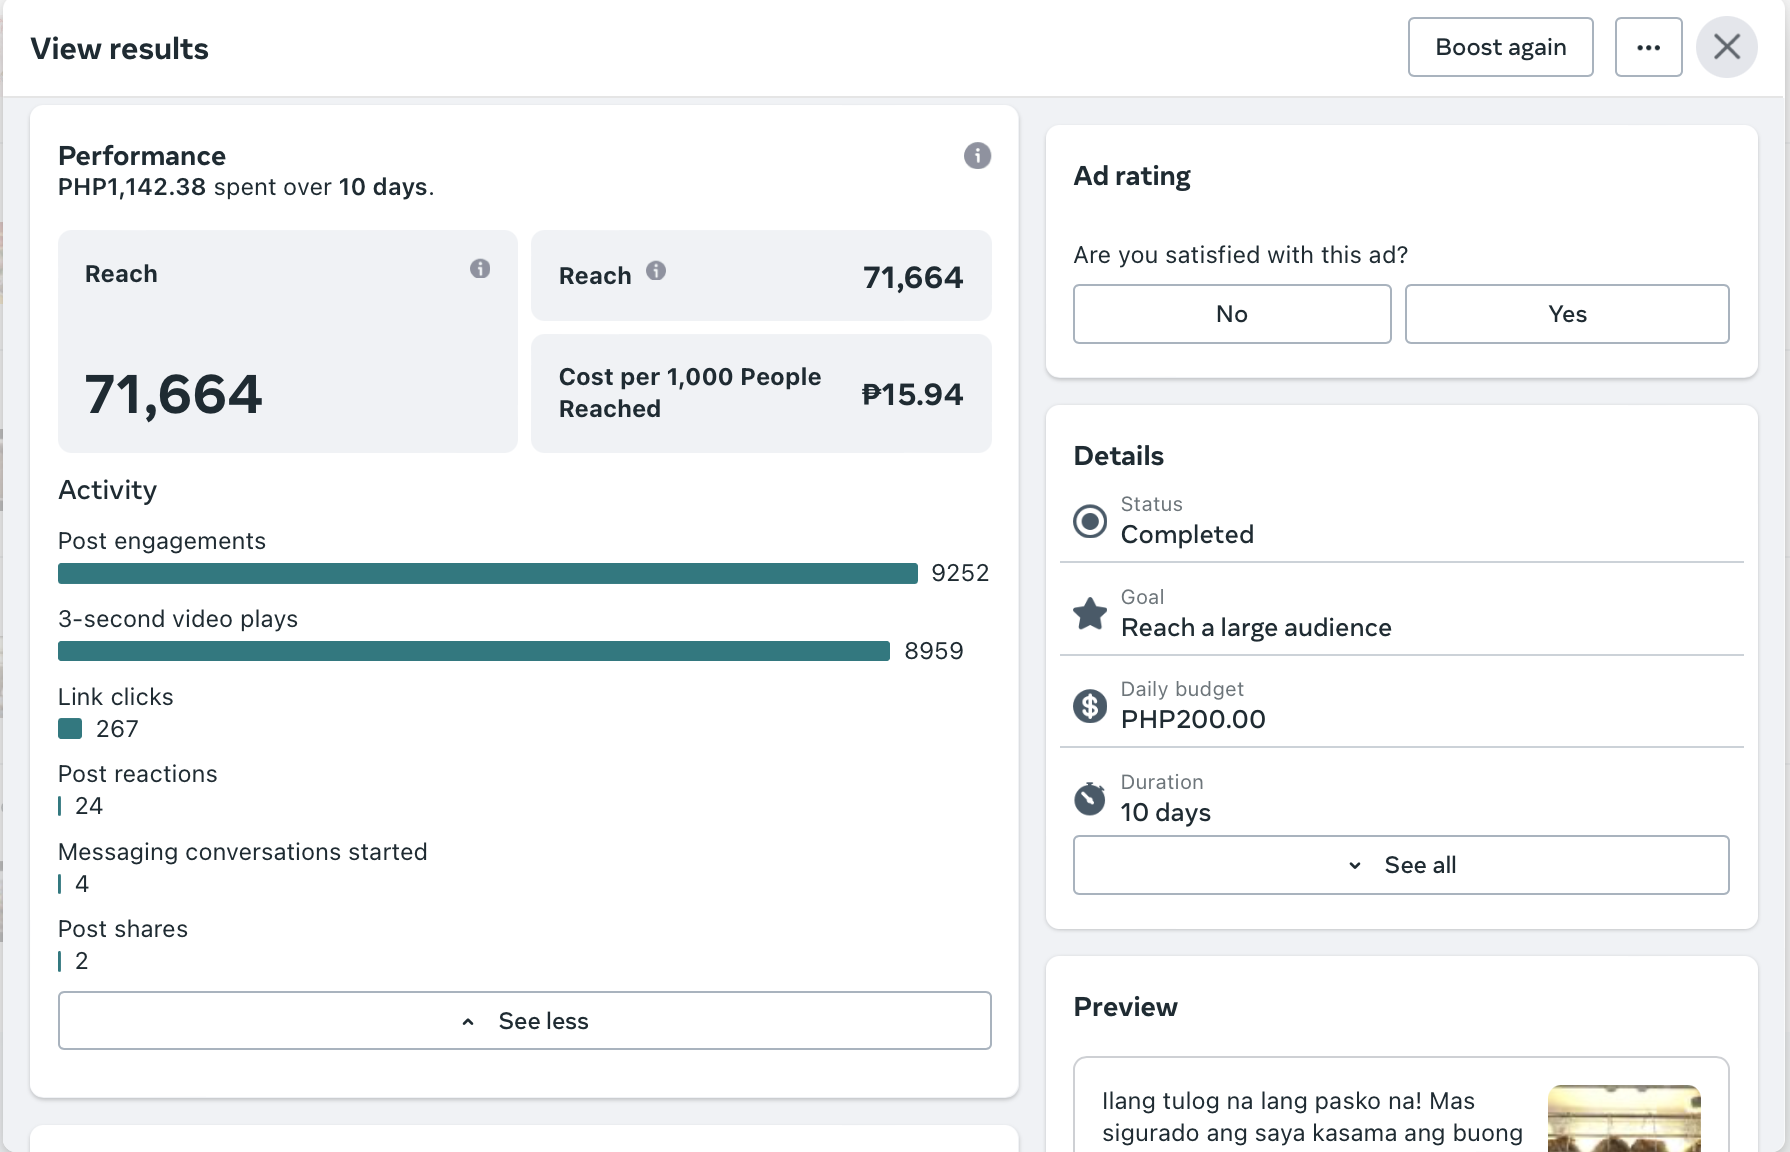Answer Yes to ad satisfaction
The height and width of the screenshot is (1152, 1790).
pos(1566,314)
